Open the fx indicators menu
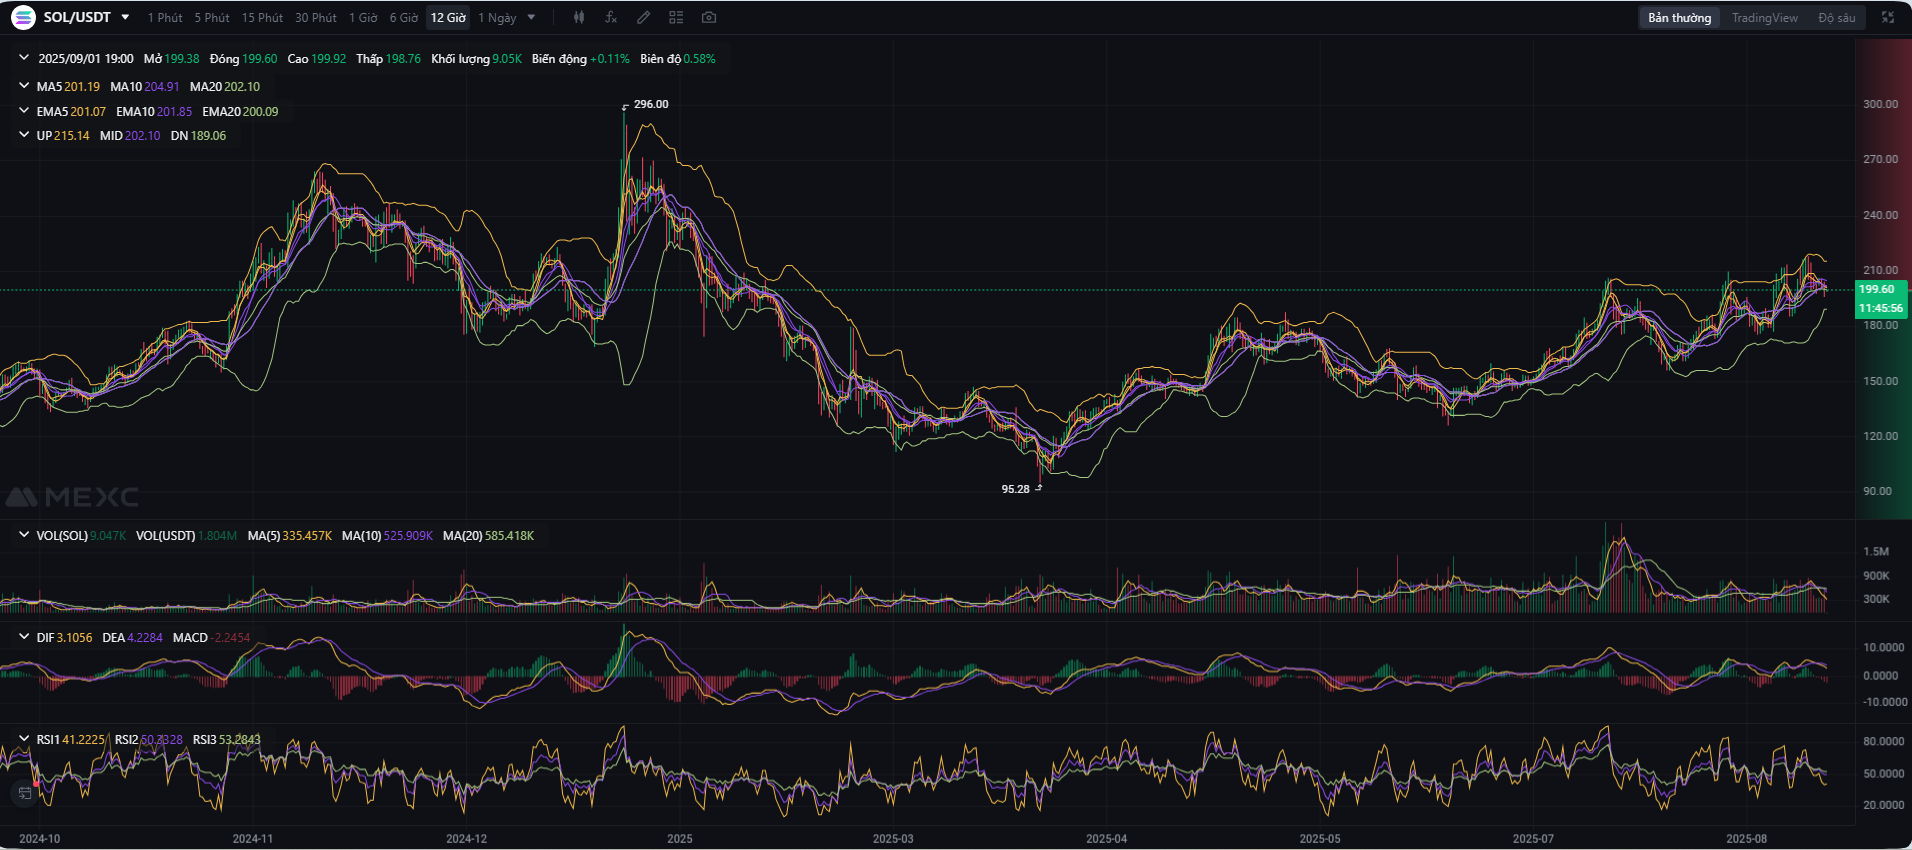This screenshot has height=850, width=1912. pyautogui.click(x=611, y=17)
